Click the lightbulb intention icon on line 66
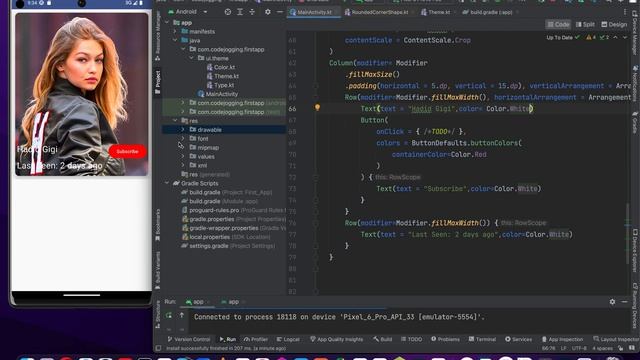640x360 pixels. [317, 108]
